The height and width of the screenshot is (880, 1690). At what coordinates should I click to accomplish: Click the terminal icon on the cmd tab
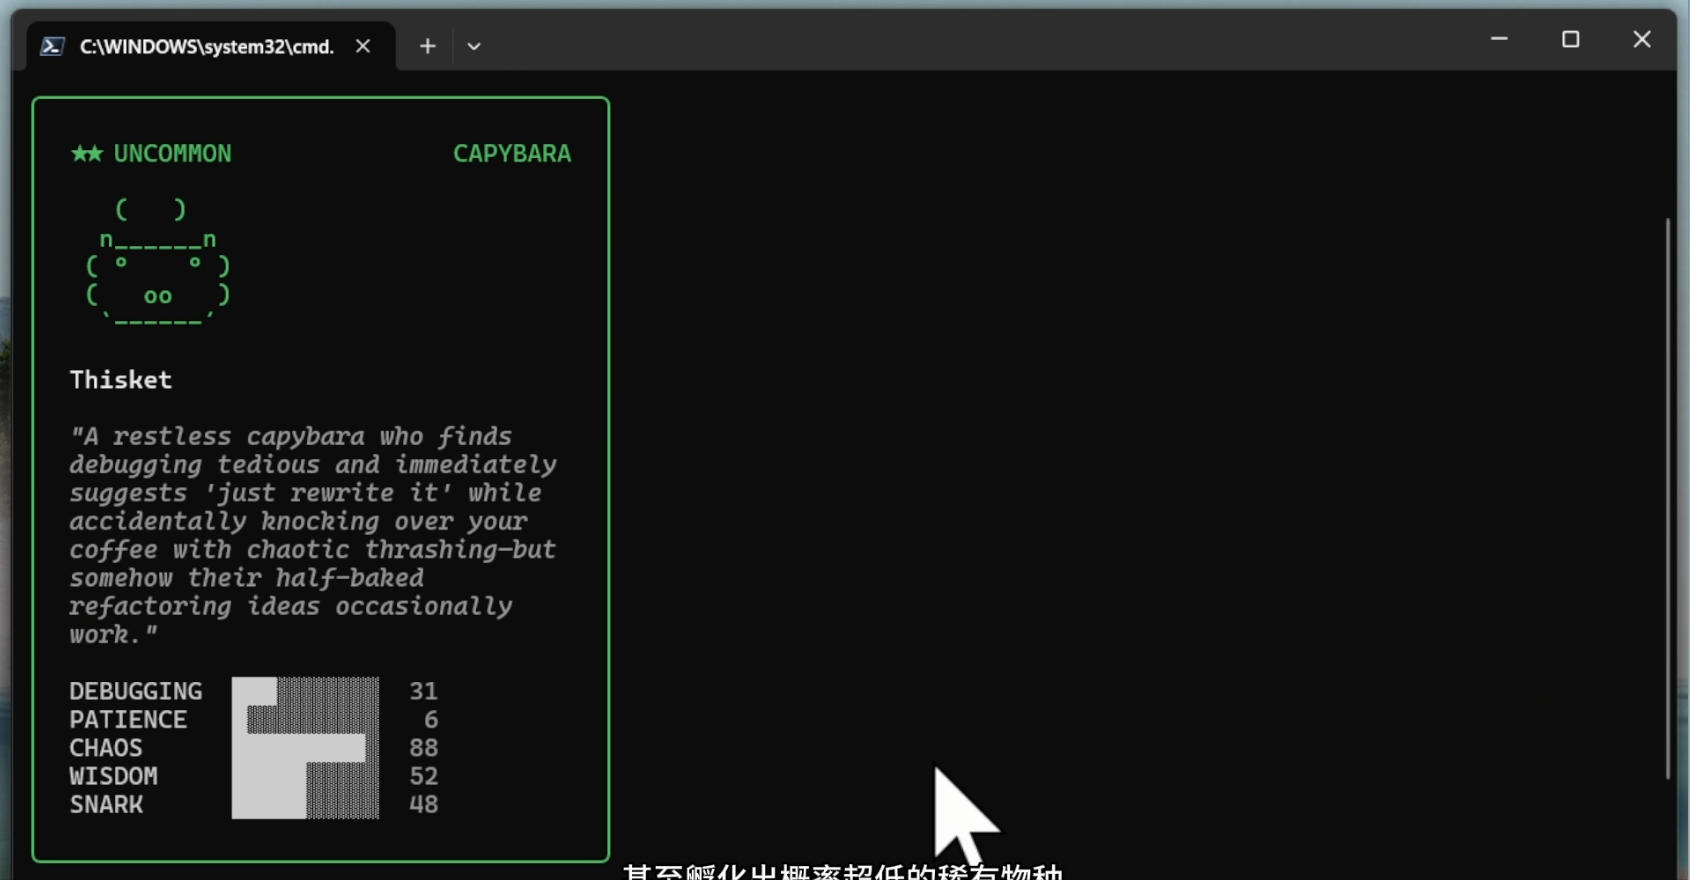point(52,47)
